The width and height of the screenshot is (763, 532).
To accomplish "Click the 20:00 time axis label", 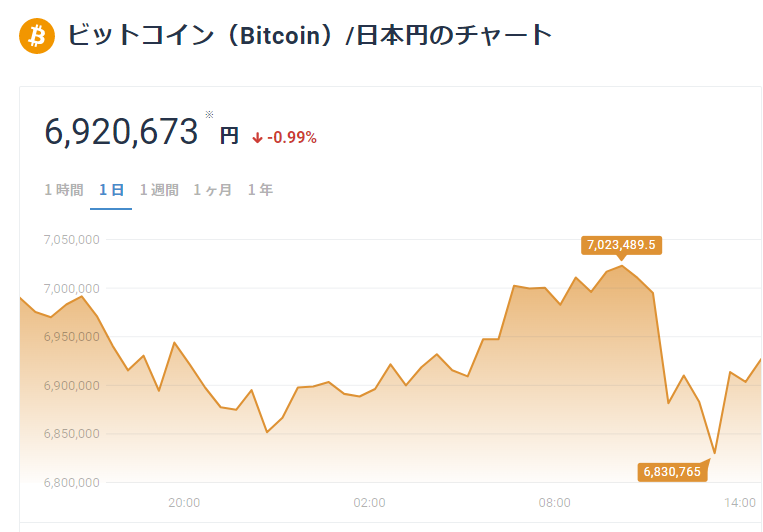I will 184,502.
